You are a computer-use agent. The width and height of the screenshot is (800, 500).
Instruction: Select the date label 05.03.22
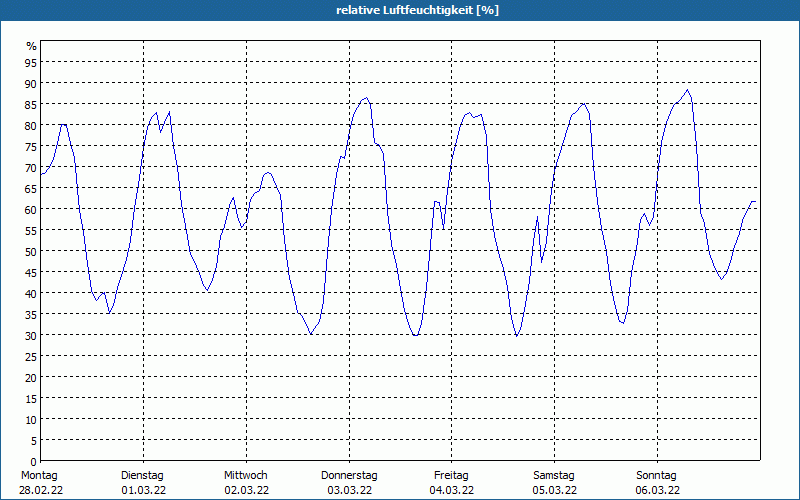pos(554,490)
